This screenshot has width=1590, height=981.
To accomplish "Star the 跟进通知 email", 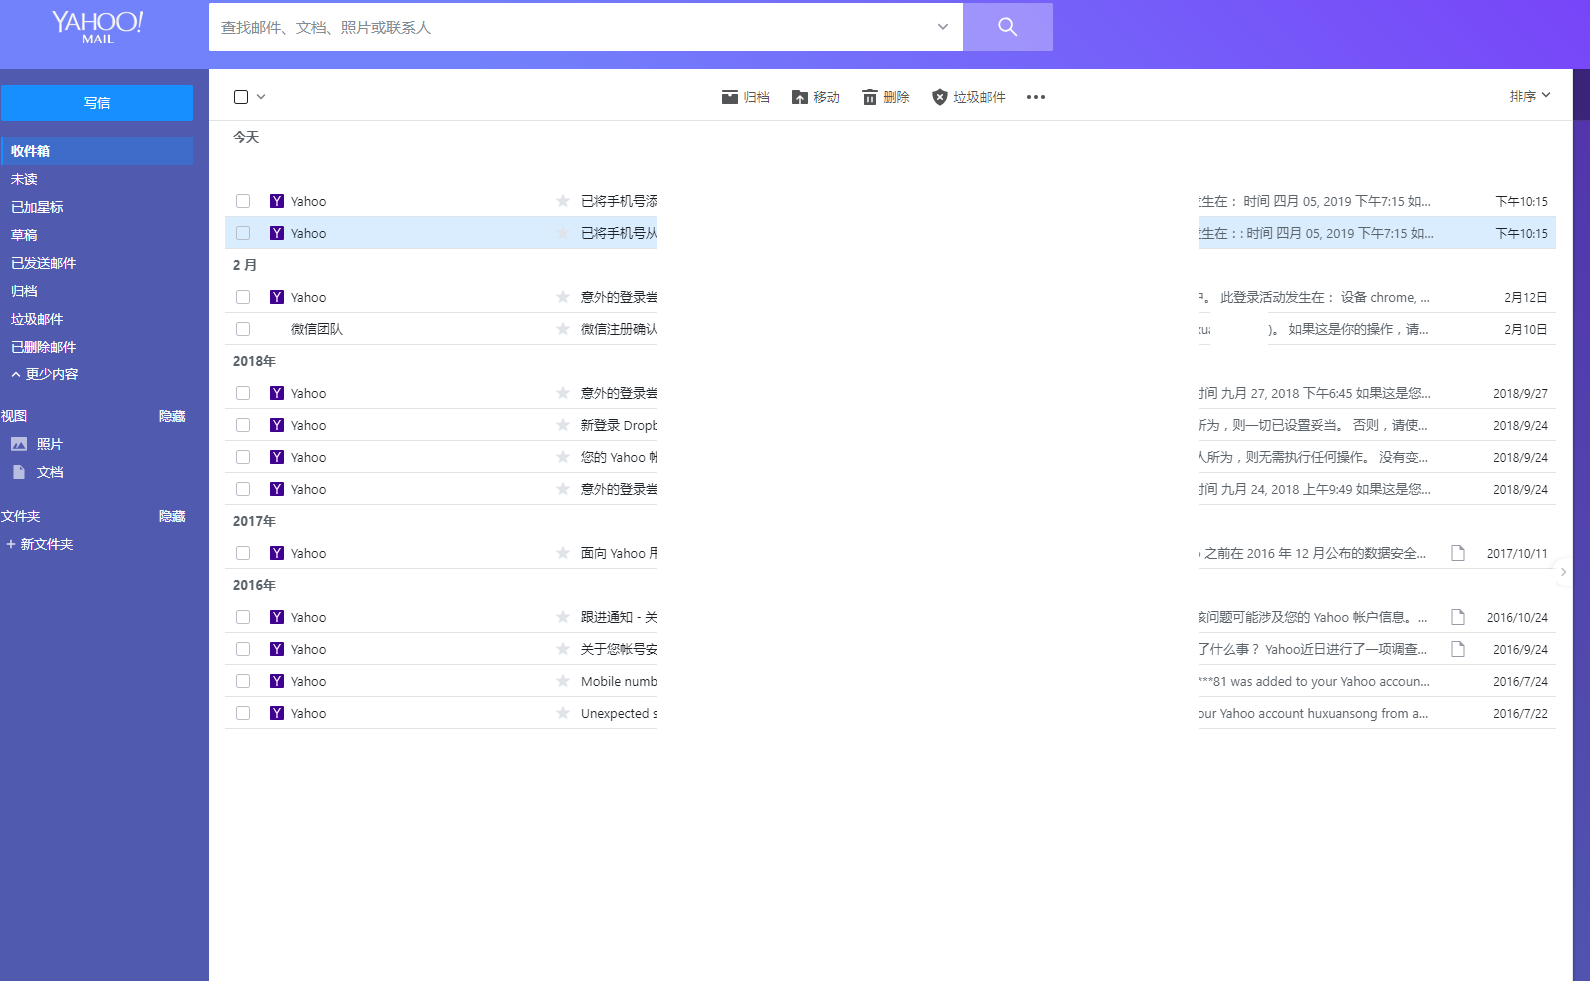I will point(563,617).
